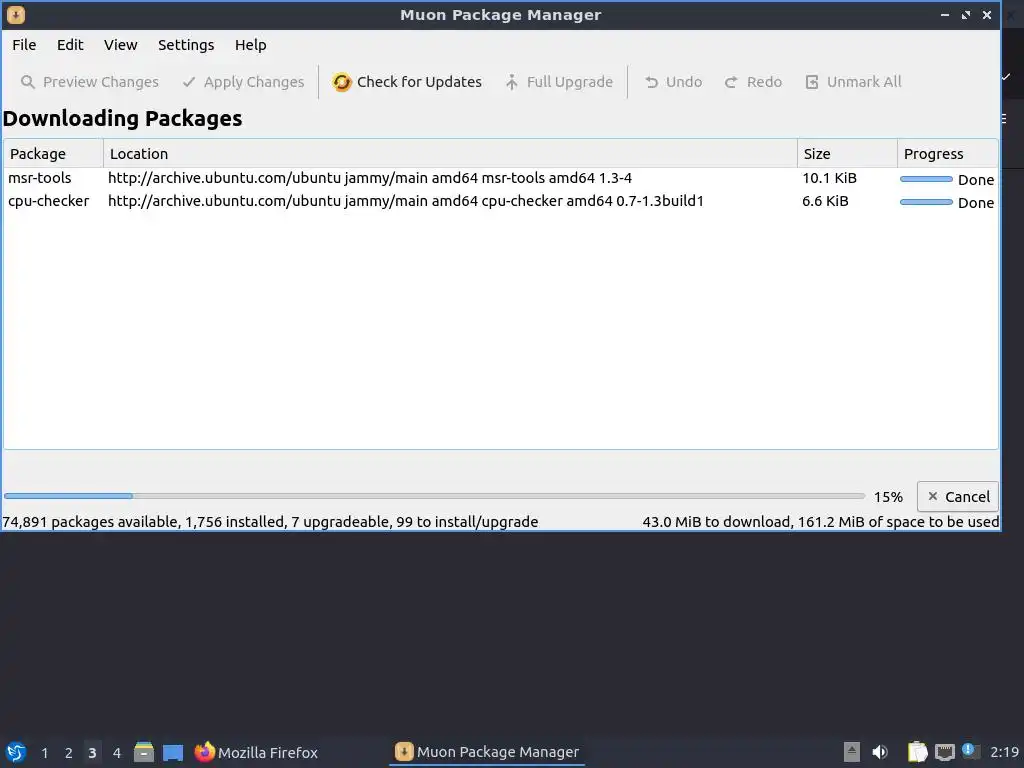Click the 43.0 MiB to download status text
The width and height of the screenshot is (1024, 768).
(821, 522)
